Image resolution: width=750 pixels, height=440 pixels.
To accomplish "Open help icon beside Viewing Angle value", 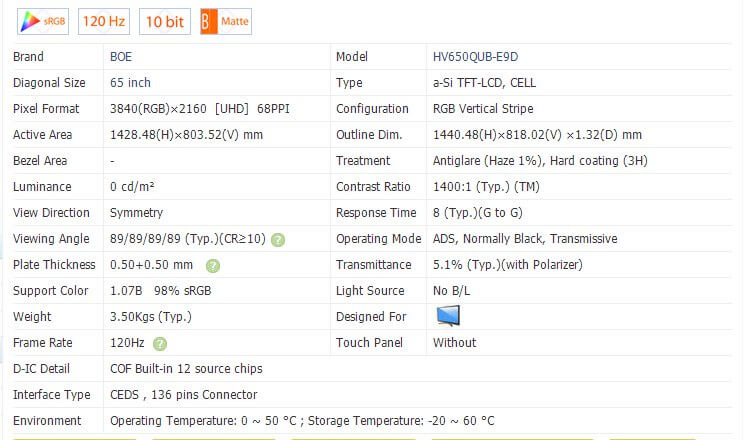I will [x=278, y=239].
